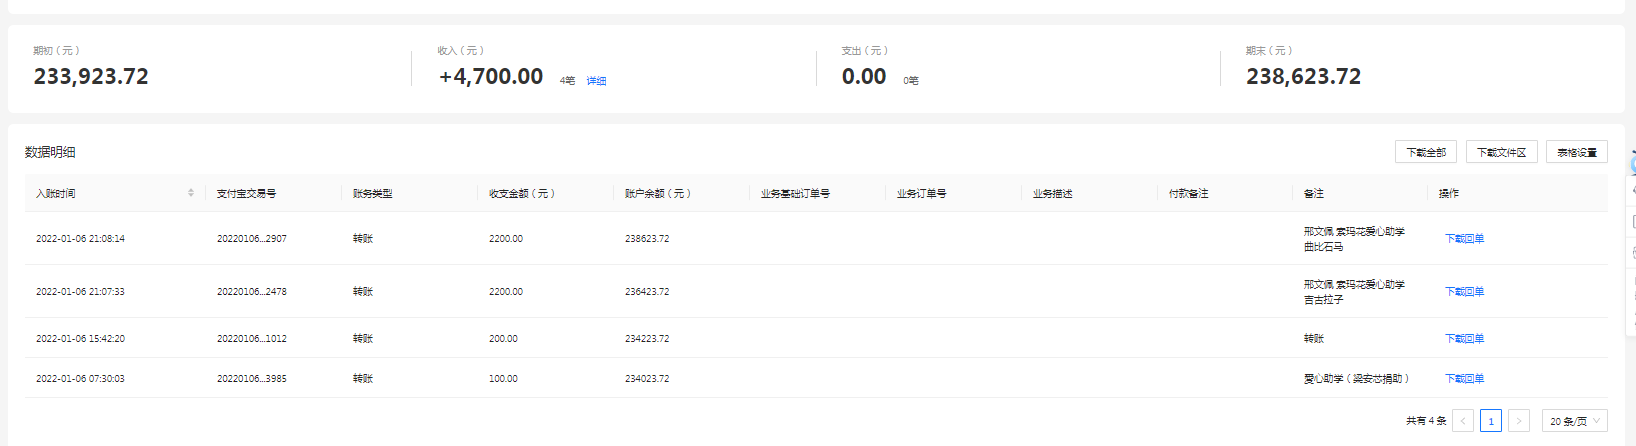This screenshot has width=1636, height=446.
Task: Open the 详细 link next to income
Action: tap(596, 81)
